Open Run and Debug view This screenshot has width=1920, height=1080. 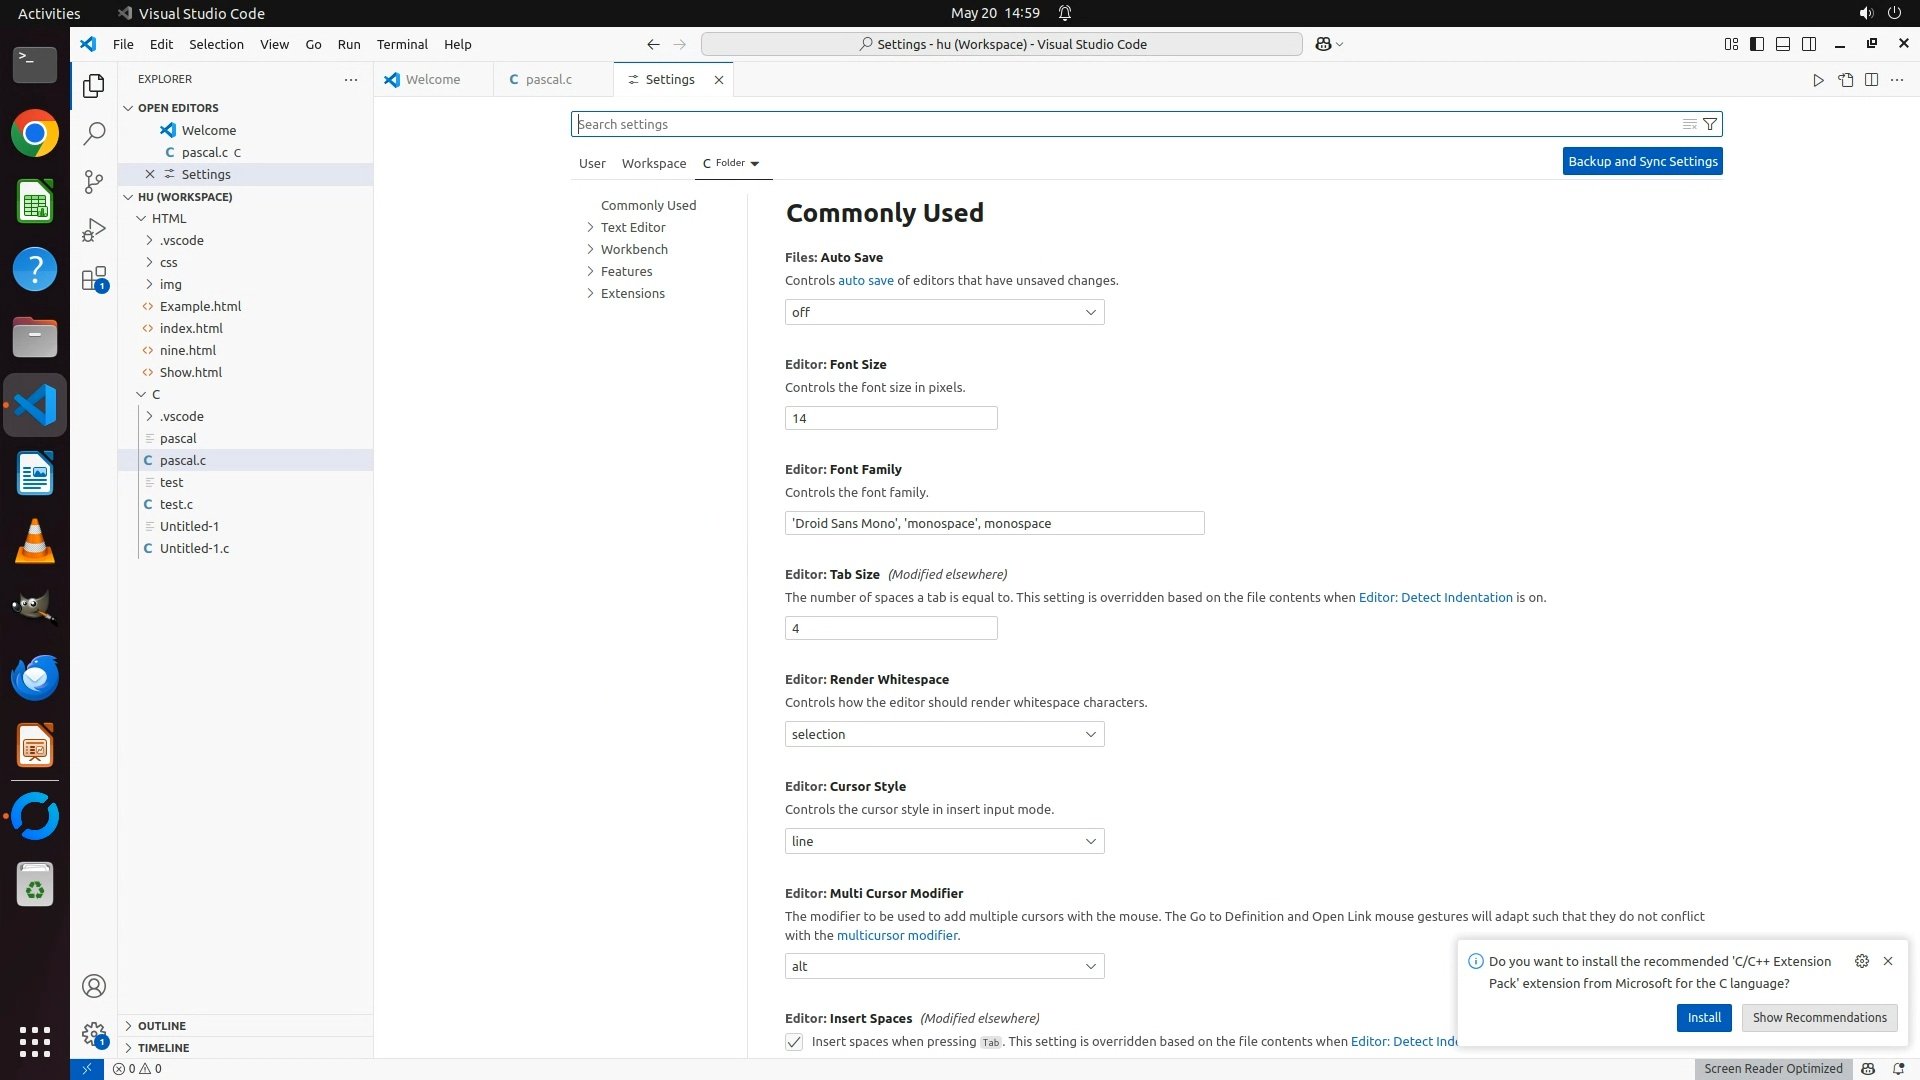pos(94,230)
